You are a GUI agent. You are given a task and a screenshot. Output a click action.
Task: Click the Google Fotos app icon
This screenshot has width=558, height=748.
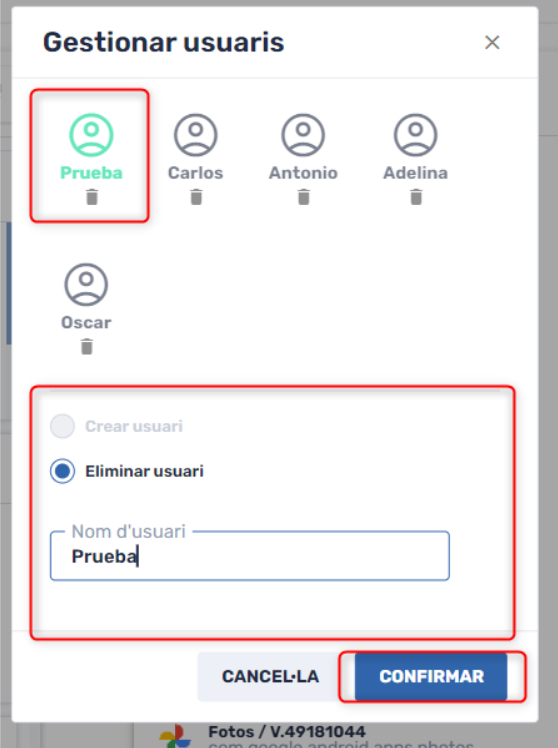click(175, 736)
